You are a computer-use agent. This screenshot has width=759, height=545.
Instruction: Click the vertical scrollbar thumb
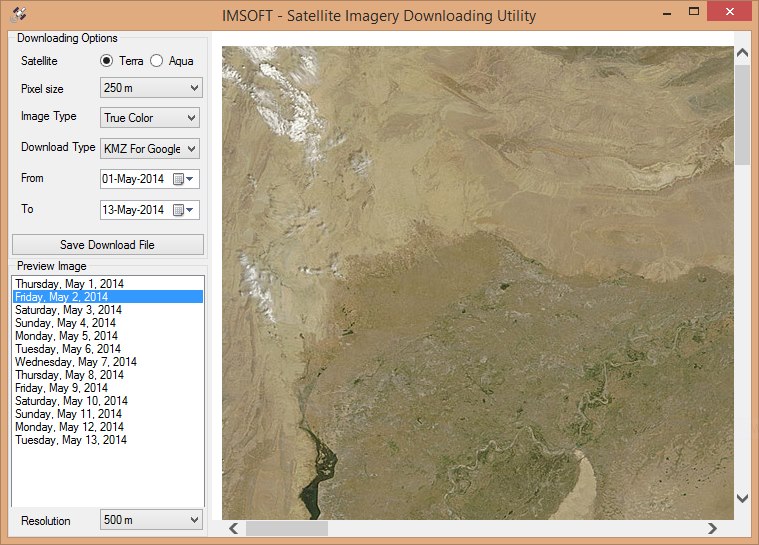[742, 115]
